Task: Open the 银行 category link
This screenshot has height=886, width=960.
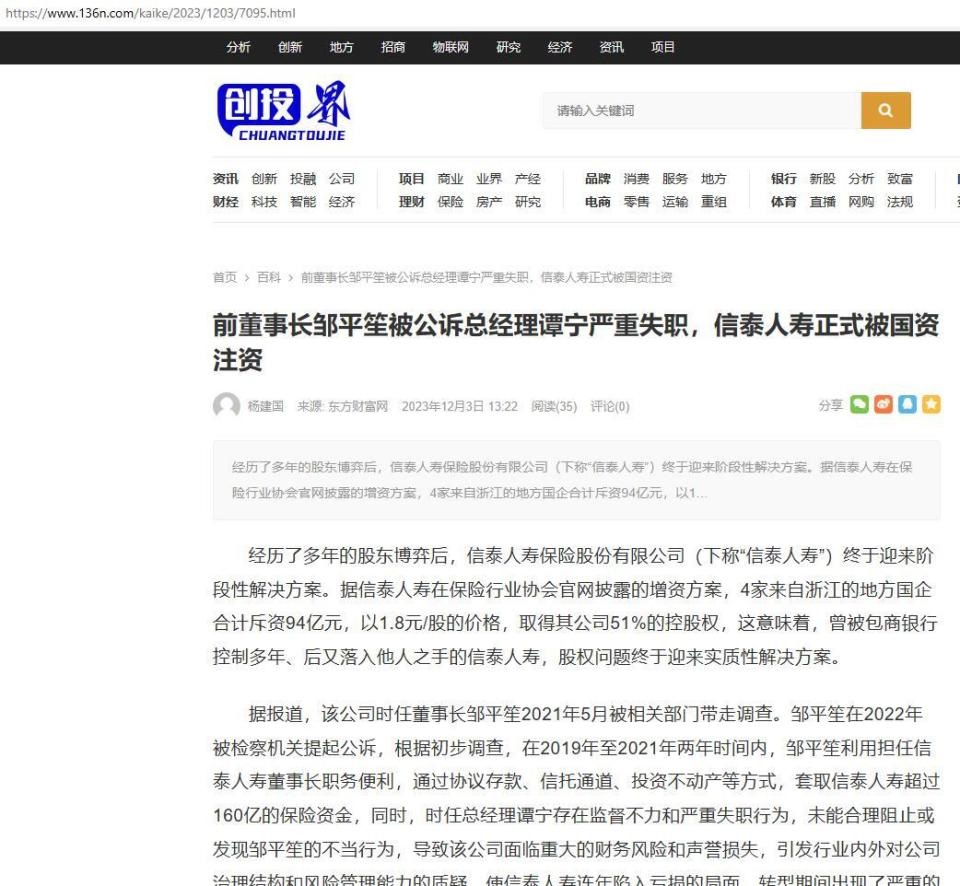Action: click(x=783, y=179)
